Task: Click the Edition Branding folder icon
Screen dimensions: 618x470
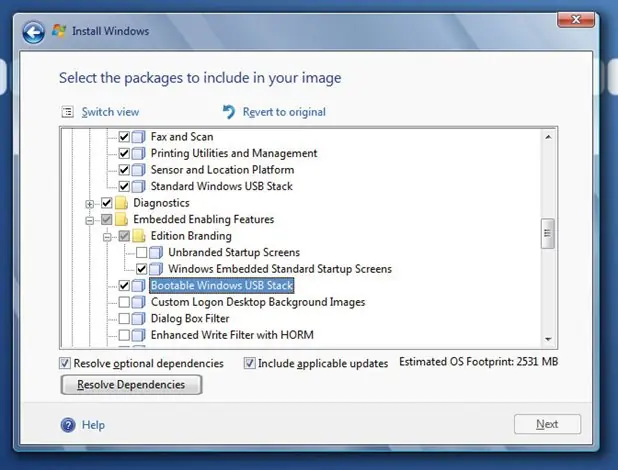Action: (x=138, y=236)
